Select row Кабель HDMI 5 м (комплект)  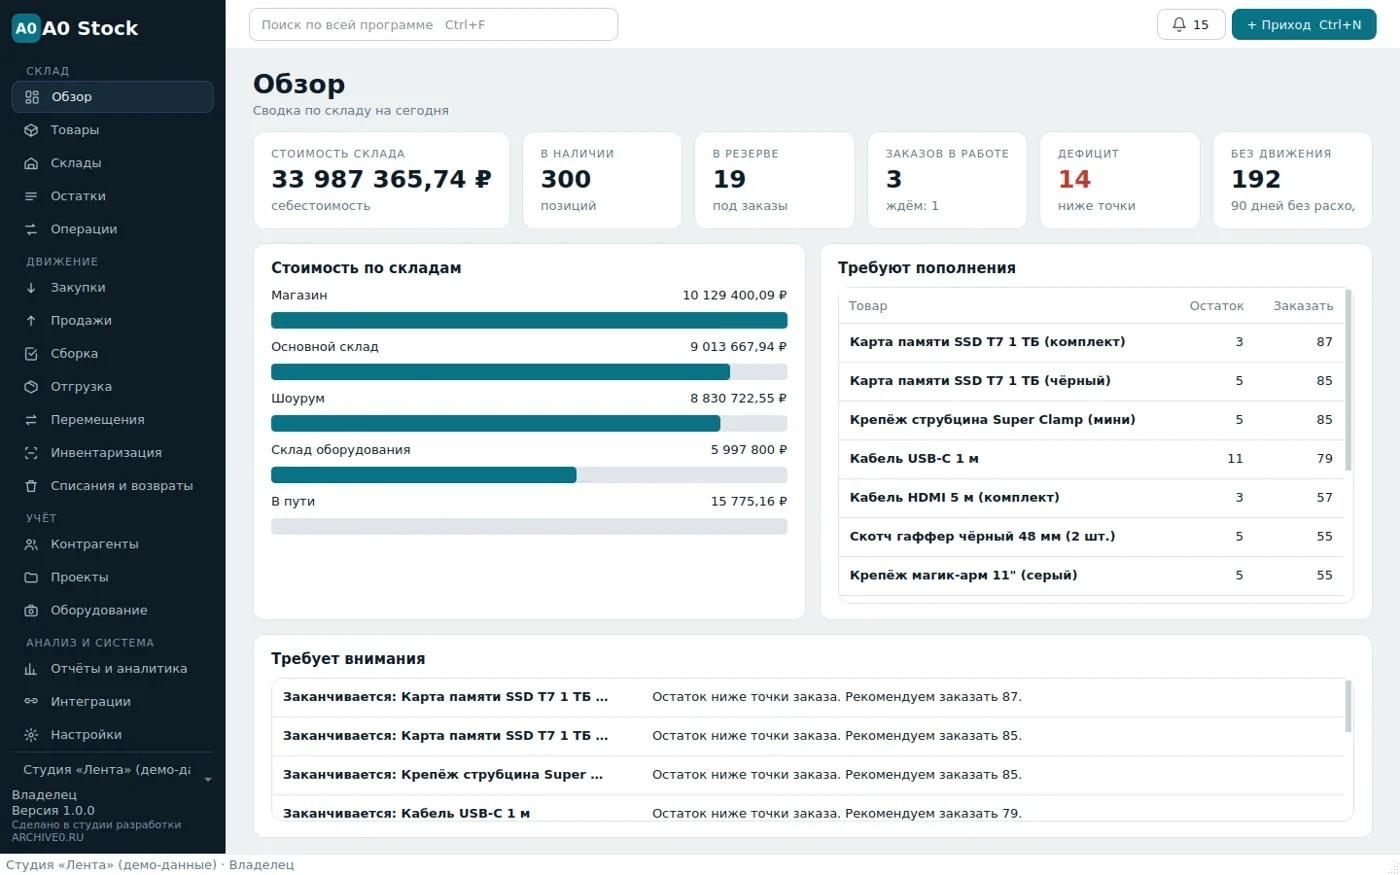pos(1092,498)
